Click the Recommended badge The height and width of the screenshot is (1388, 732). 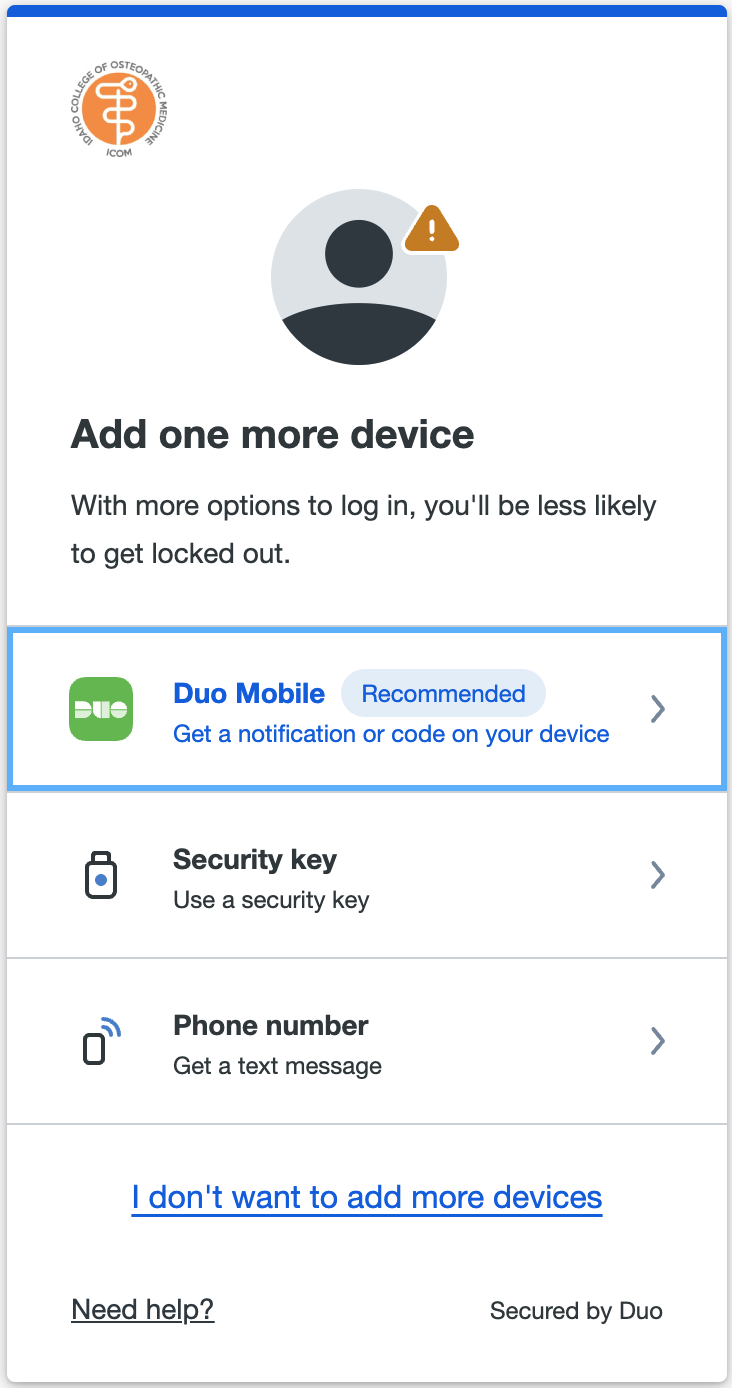pyautogui.click(x=443, y=694)
